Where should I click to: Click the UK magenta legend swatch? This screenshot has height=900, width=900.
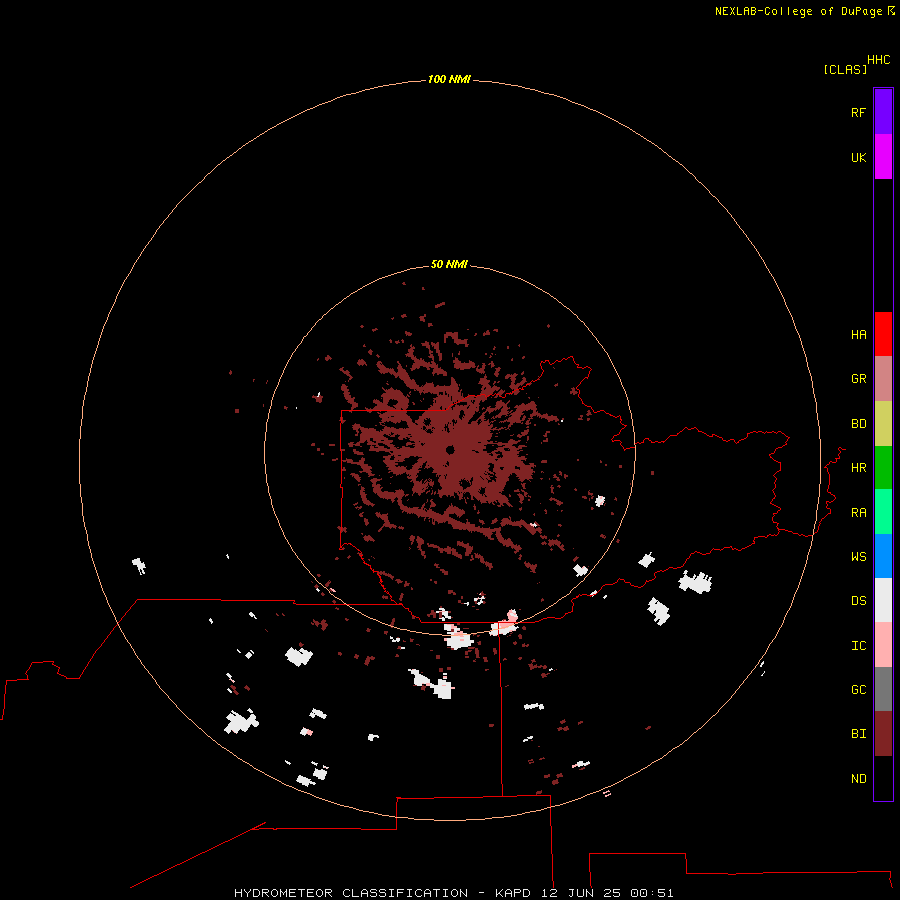[x=883, y=157]
